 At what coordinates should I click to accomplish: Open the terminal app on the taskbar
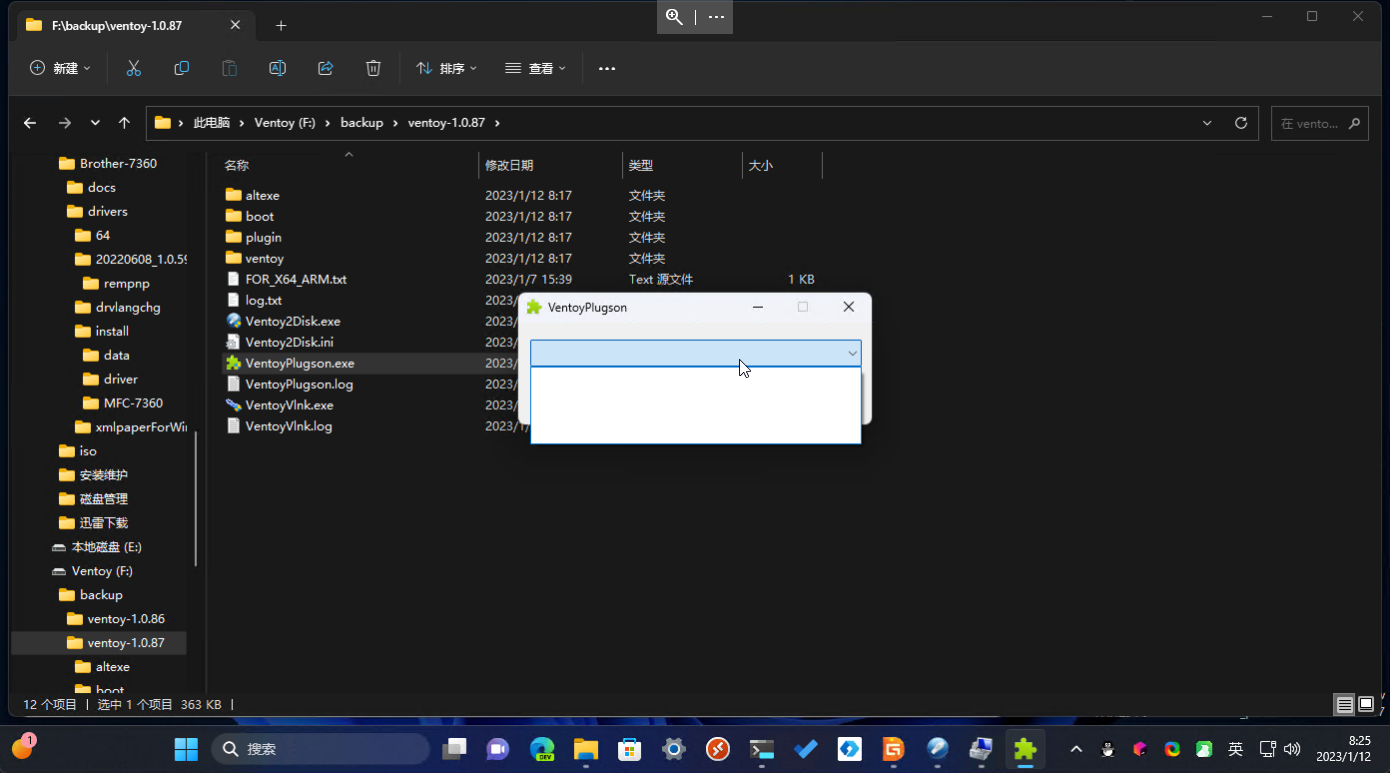[762, 749]
